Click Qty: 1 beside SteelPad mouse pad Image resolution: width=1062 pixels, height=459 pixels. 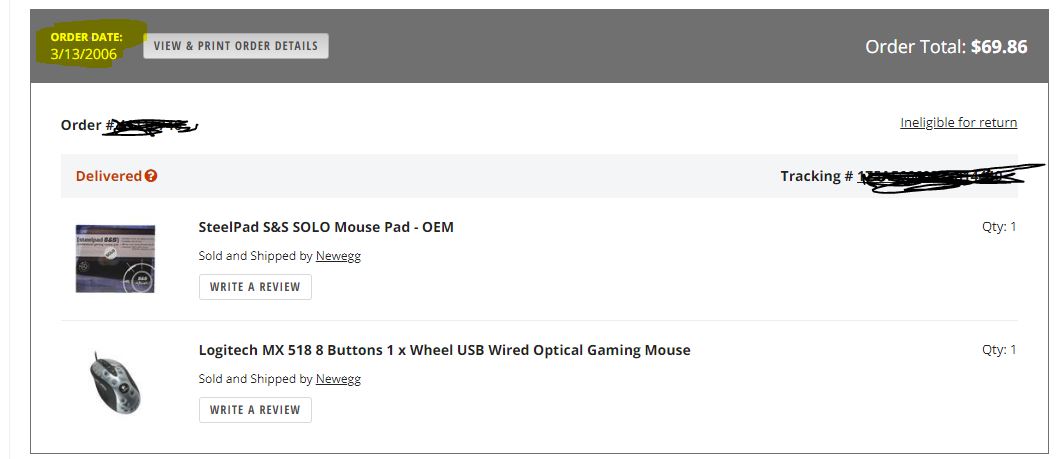tap(999, 227)
